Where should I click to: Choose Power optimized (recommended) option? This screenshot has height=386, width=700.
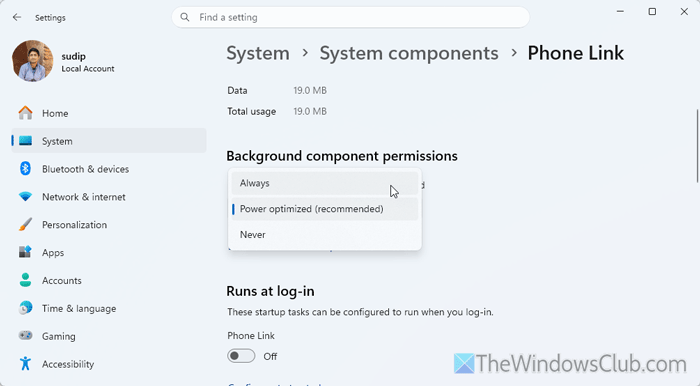(325, 209)
